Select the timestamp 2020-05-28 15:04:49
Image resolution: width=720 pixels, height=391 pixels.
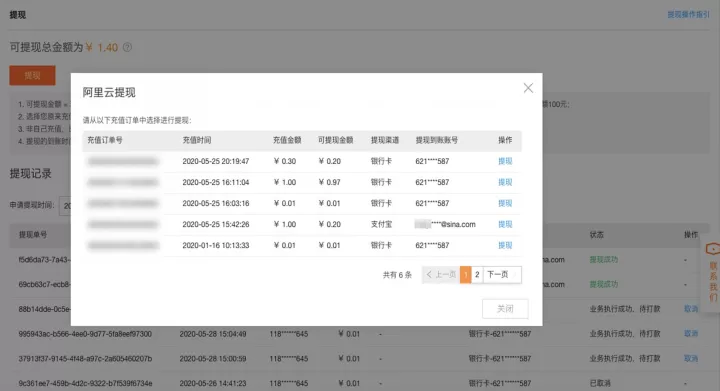pyautogui.click(x=213, y=334)
